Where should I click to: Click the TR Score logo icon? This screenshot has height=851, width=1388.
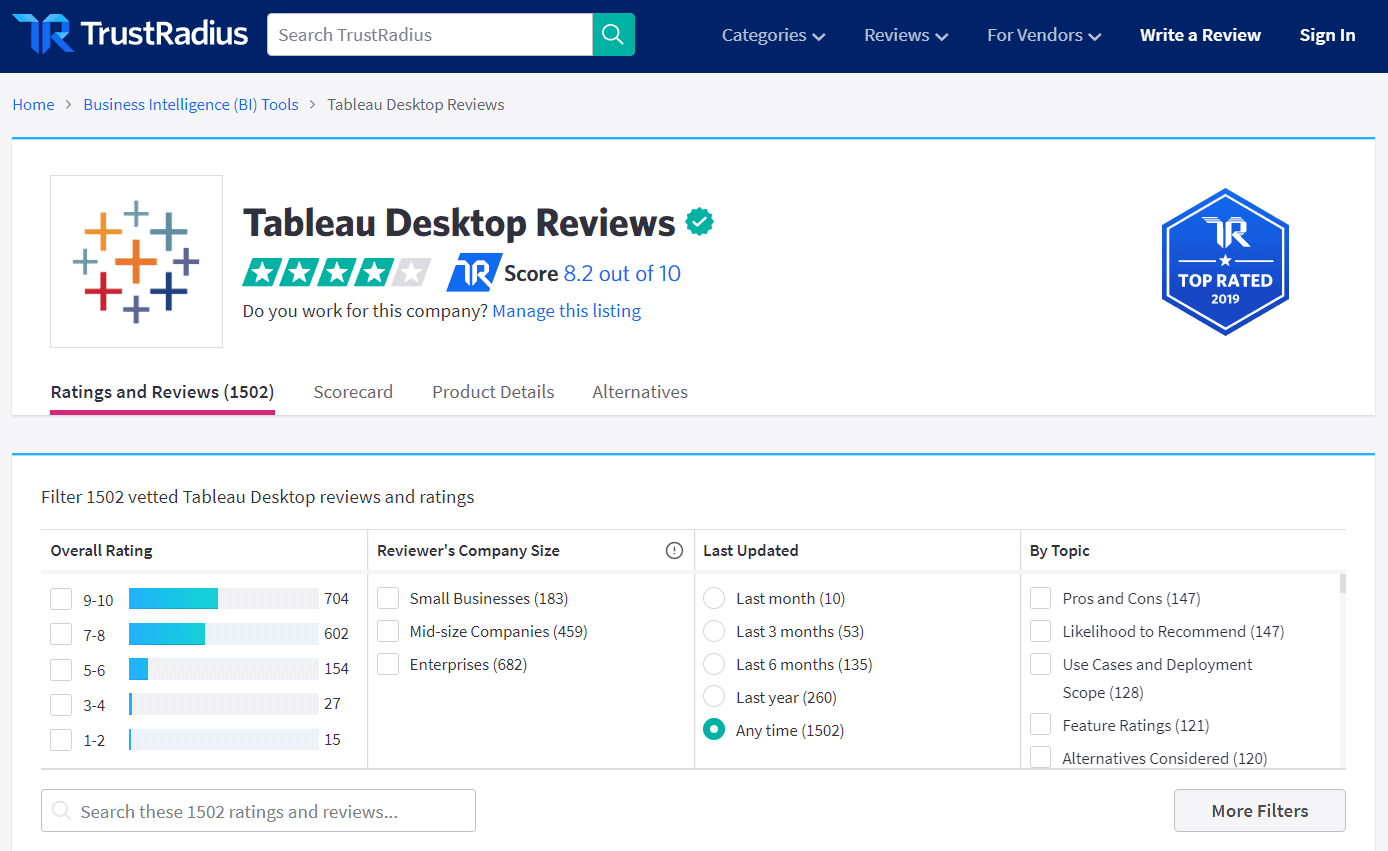pyautogui.click(x=472, y=273)
